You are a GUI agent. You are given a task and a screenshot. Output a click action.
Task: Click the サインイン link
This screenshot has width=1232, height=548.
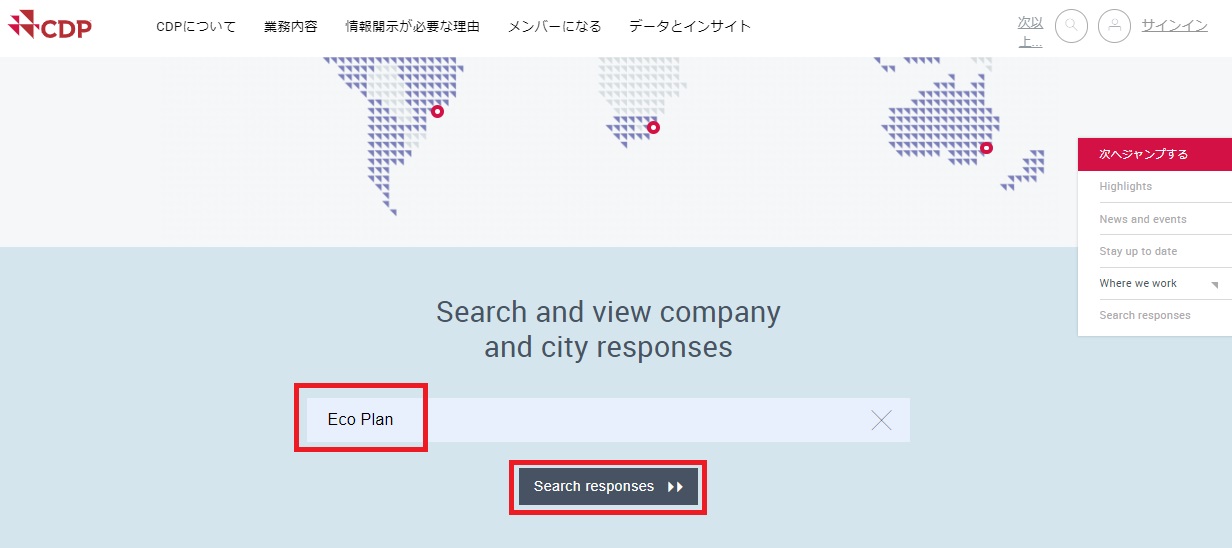[1174, 26]
